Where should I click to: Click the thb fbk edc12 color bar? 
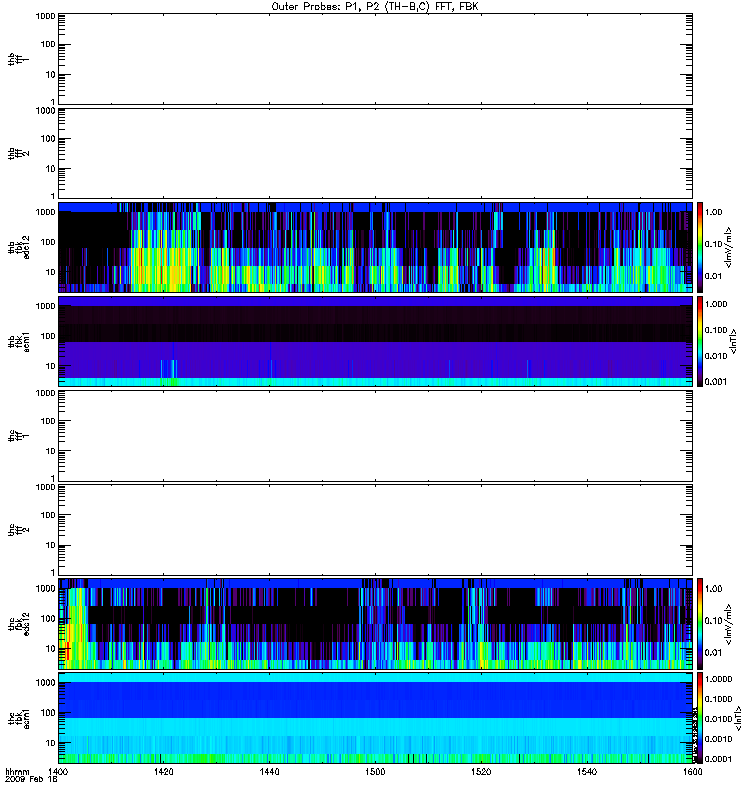(699, 247)
